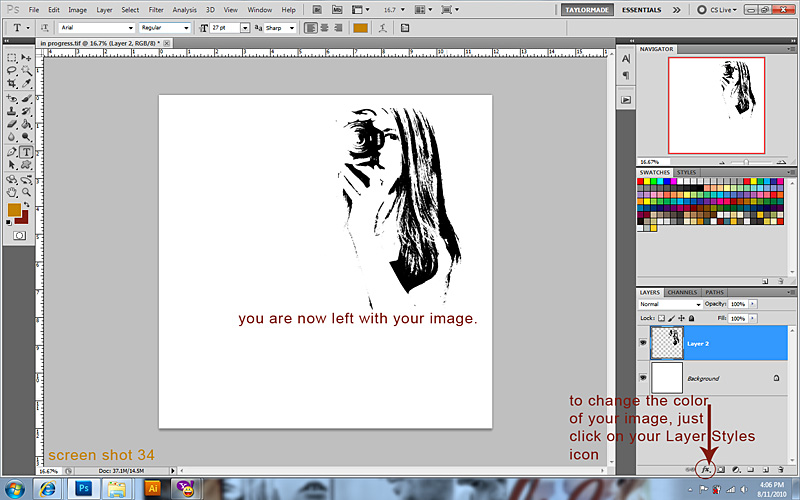Select the Blur tool
This screenshot has height=500, width=800.
point(12,137)
